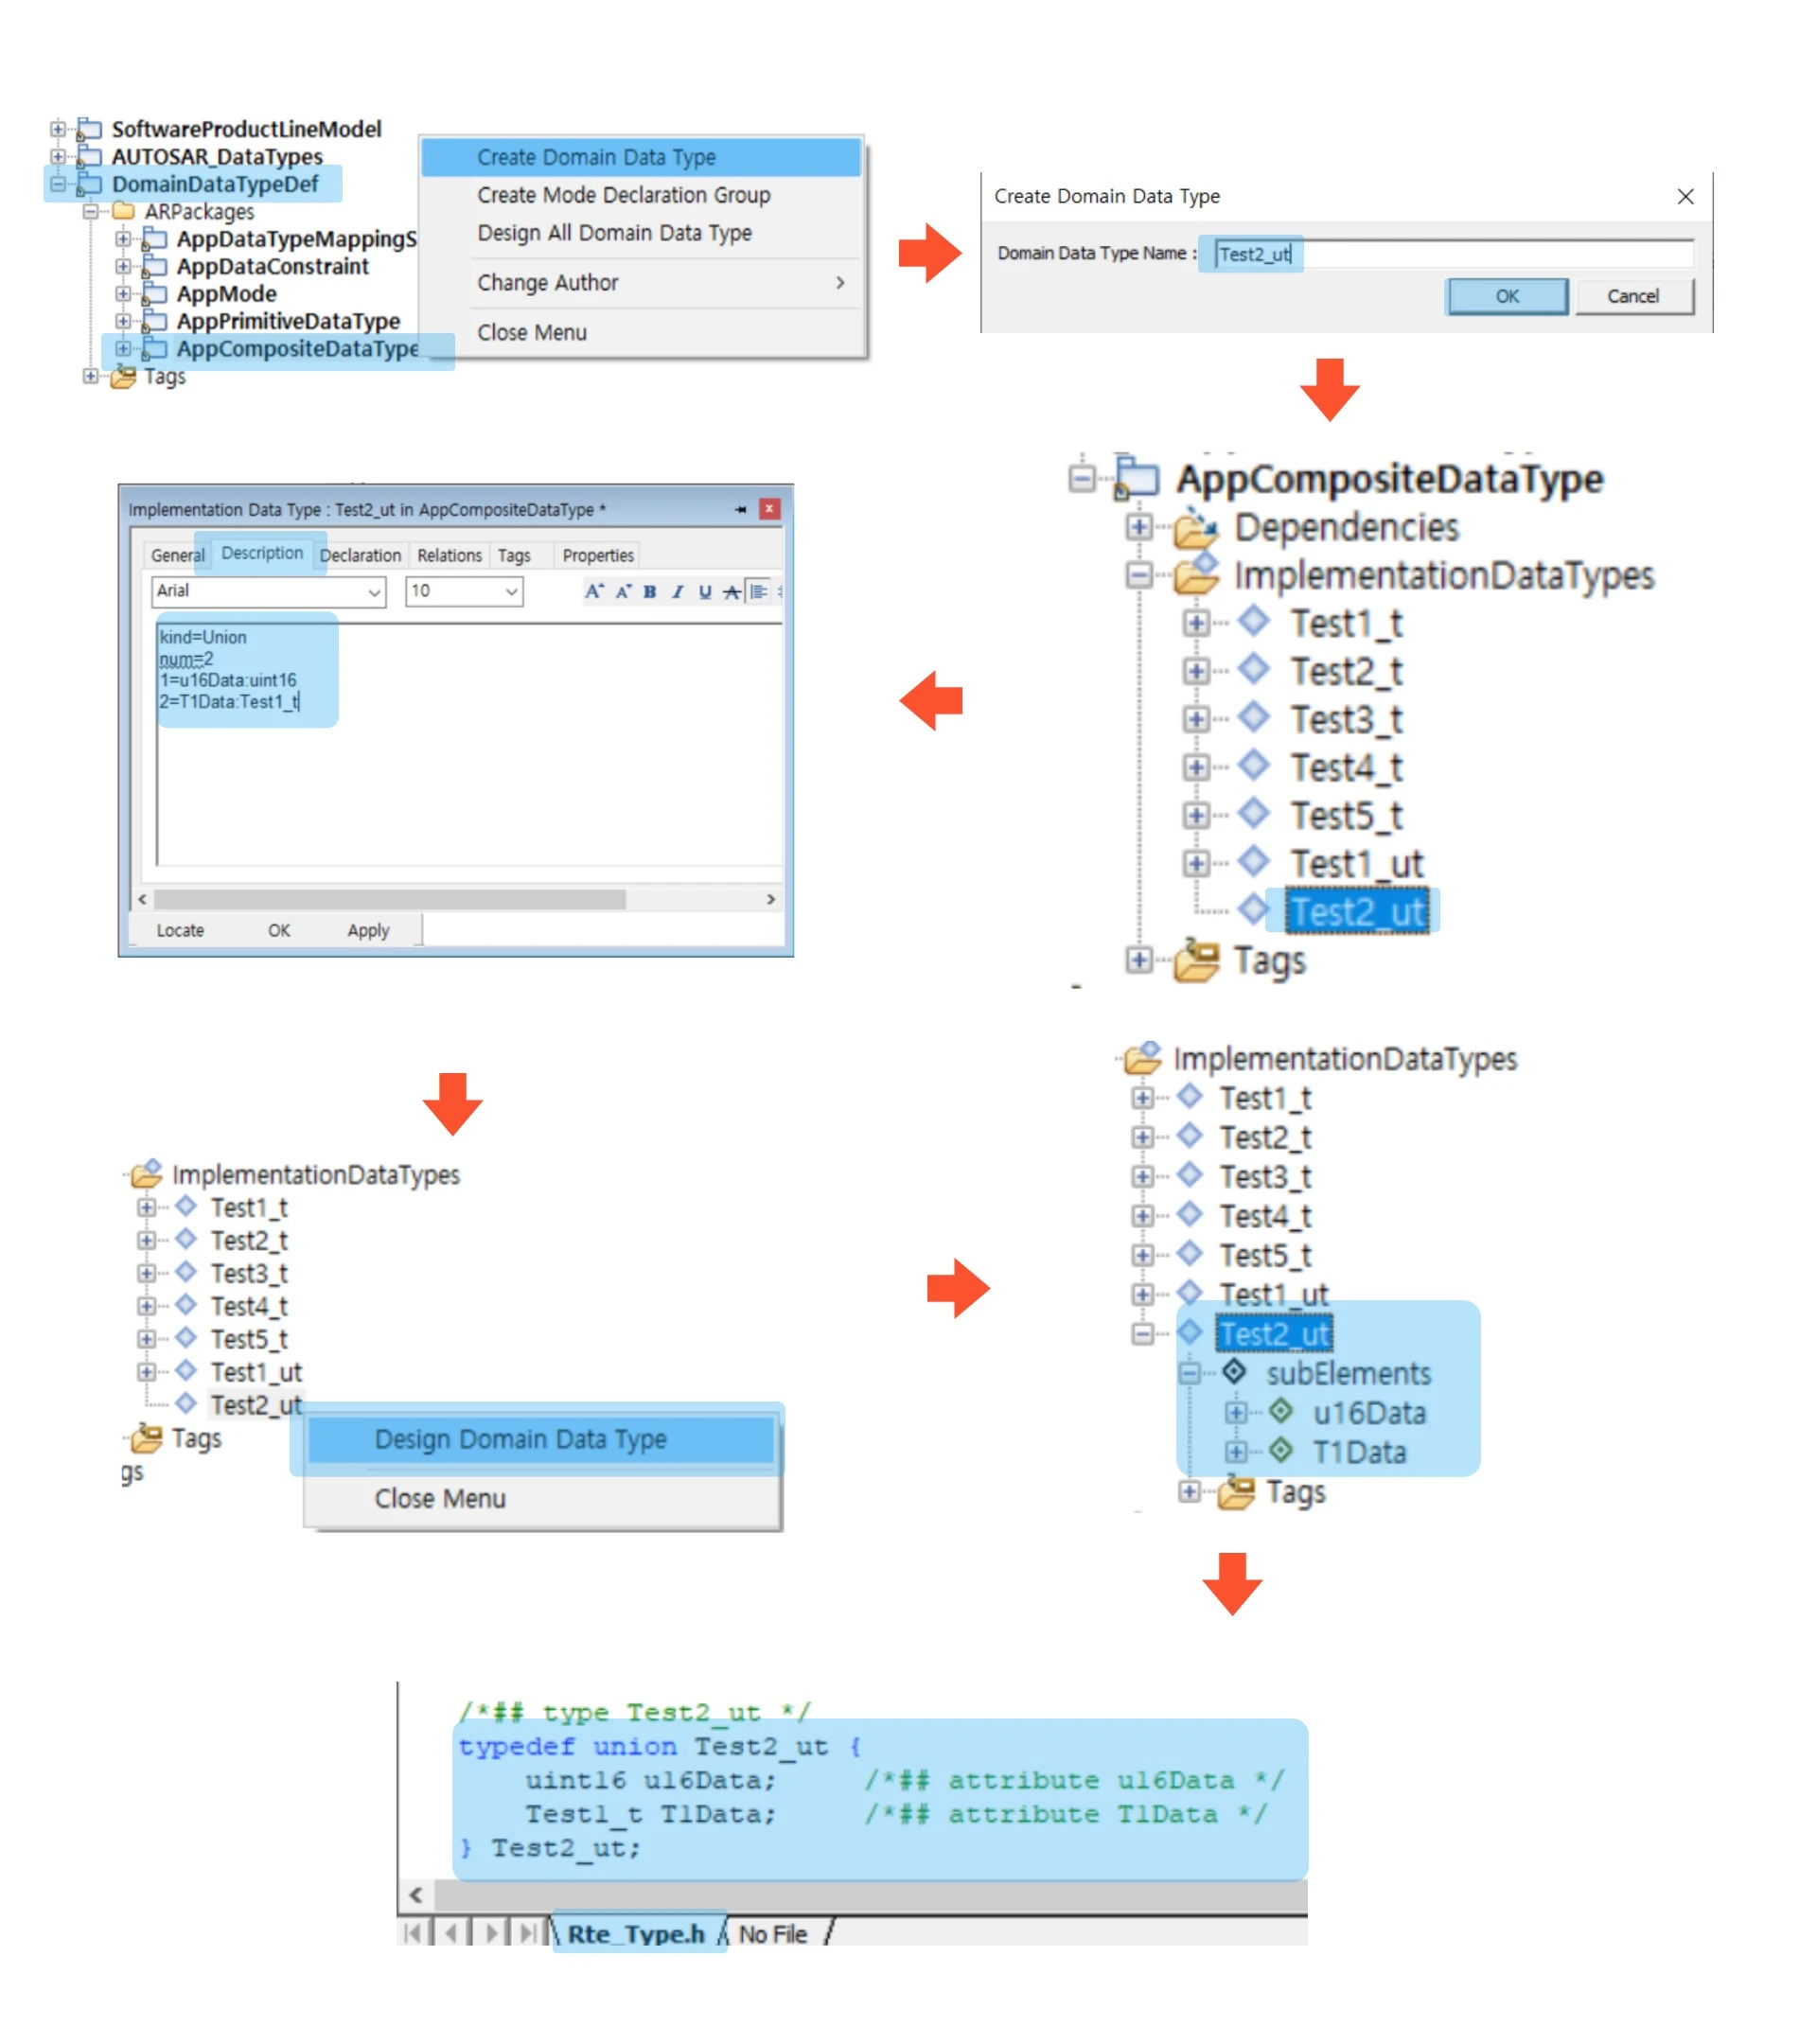Click the right scroll arrow in Implementation Data Type dialog
This screenshot has width=1817, height=2044.
point(770,899)
